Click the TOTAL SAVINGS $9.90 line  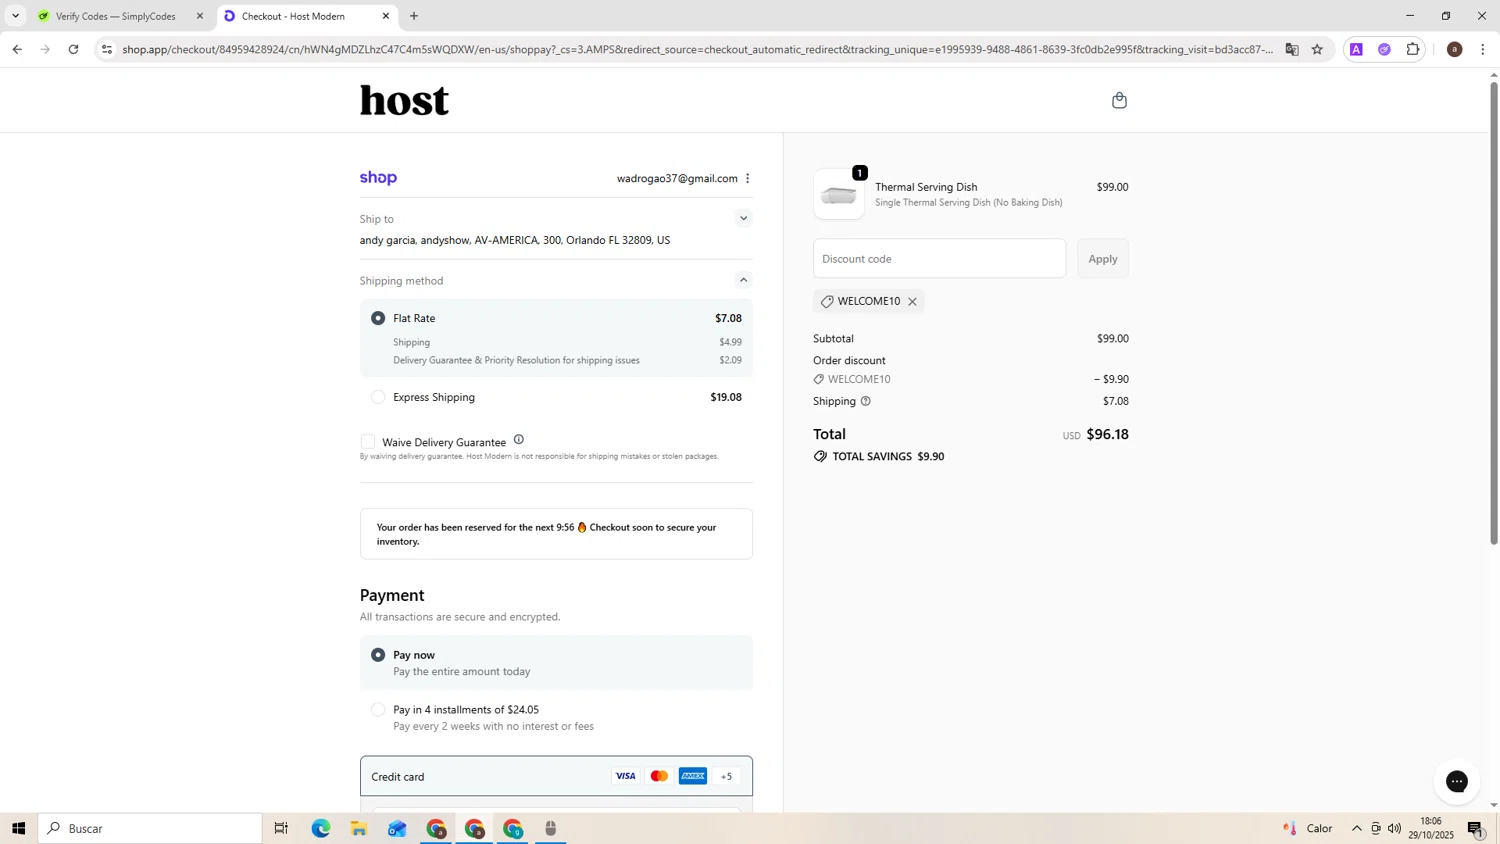pos(879,456)
